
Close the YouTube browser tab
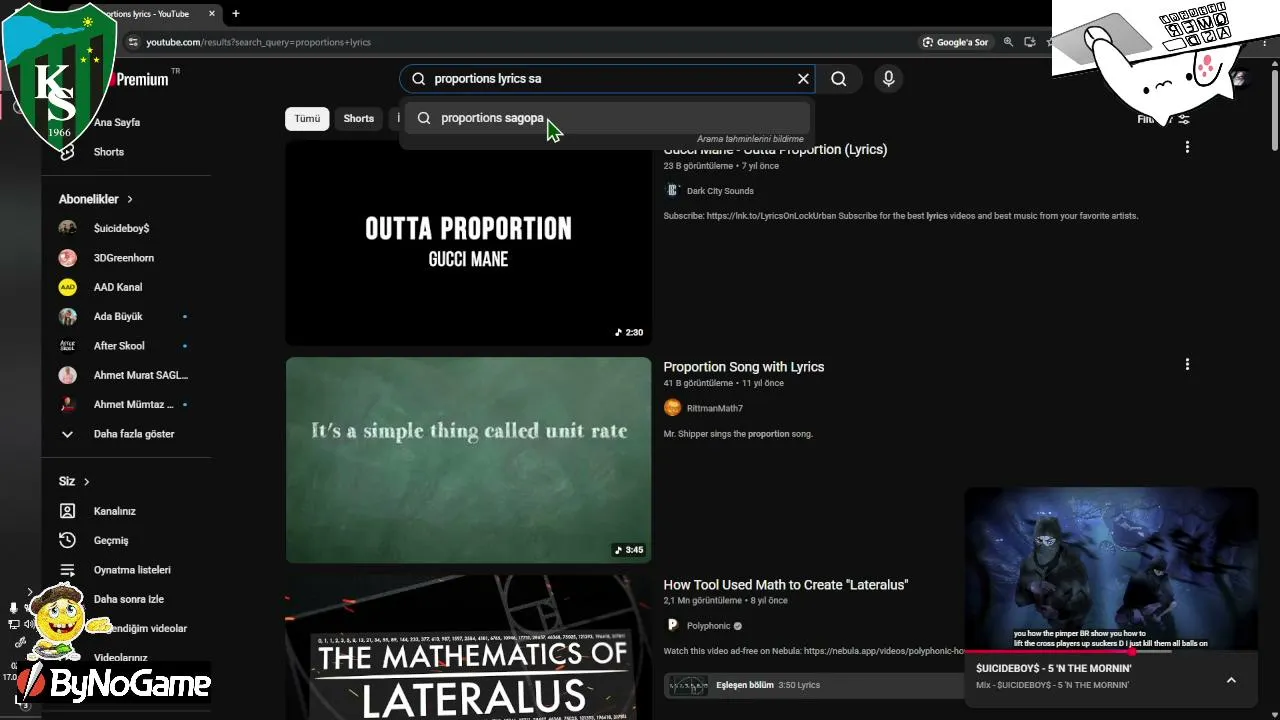coord(212,14)
